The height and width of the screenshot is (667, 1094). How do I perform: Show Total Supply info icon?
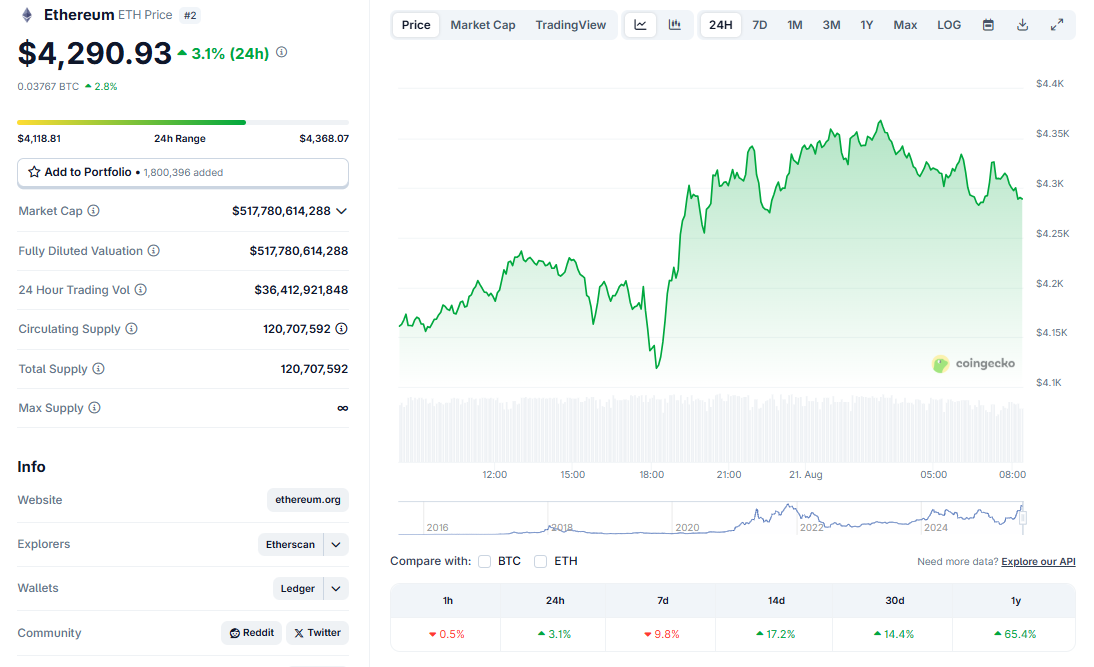[98, 368]
